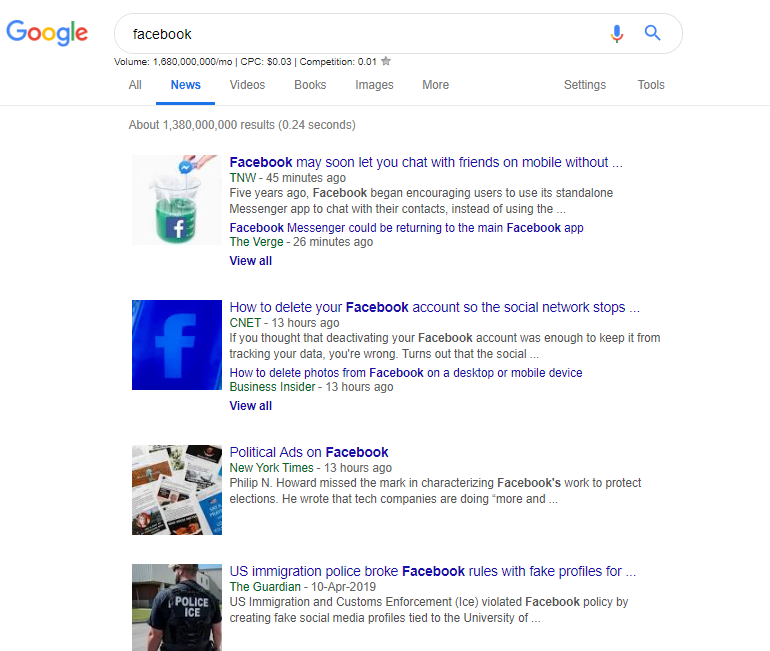Open the Tools filter options
Image resolution: width=770 pixels, height=651 pixels.
pos(651,85)
